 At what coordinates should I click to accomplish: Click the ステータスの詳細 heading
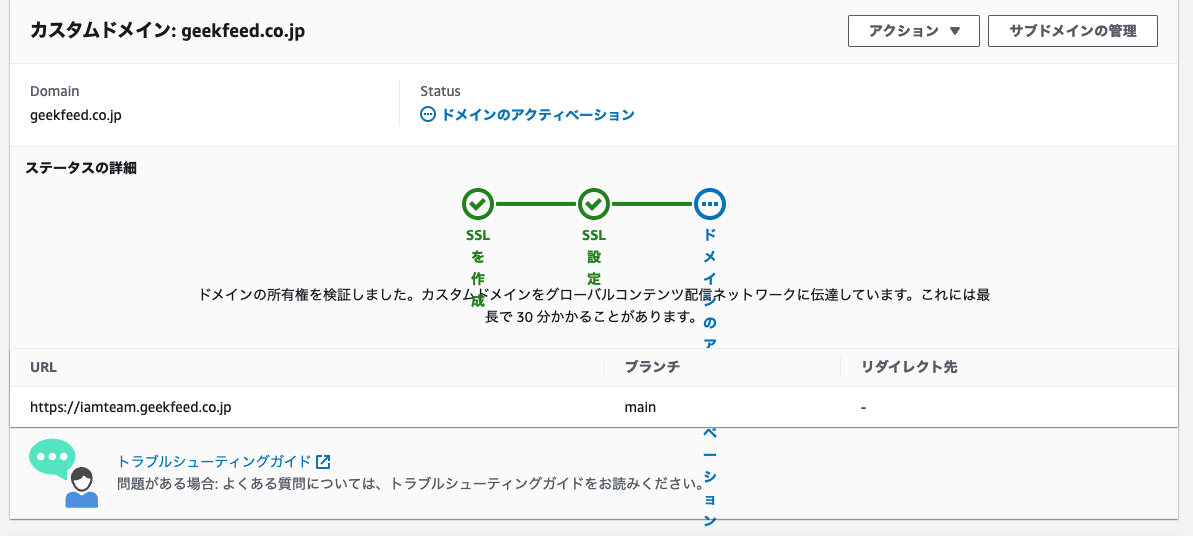click(x=81, y=168)
